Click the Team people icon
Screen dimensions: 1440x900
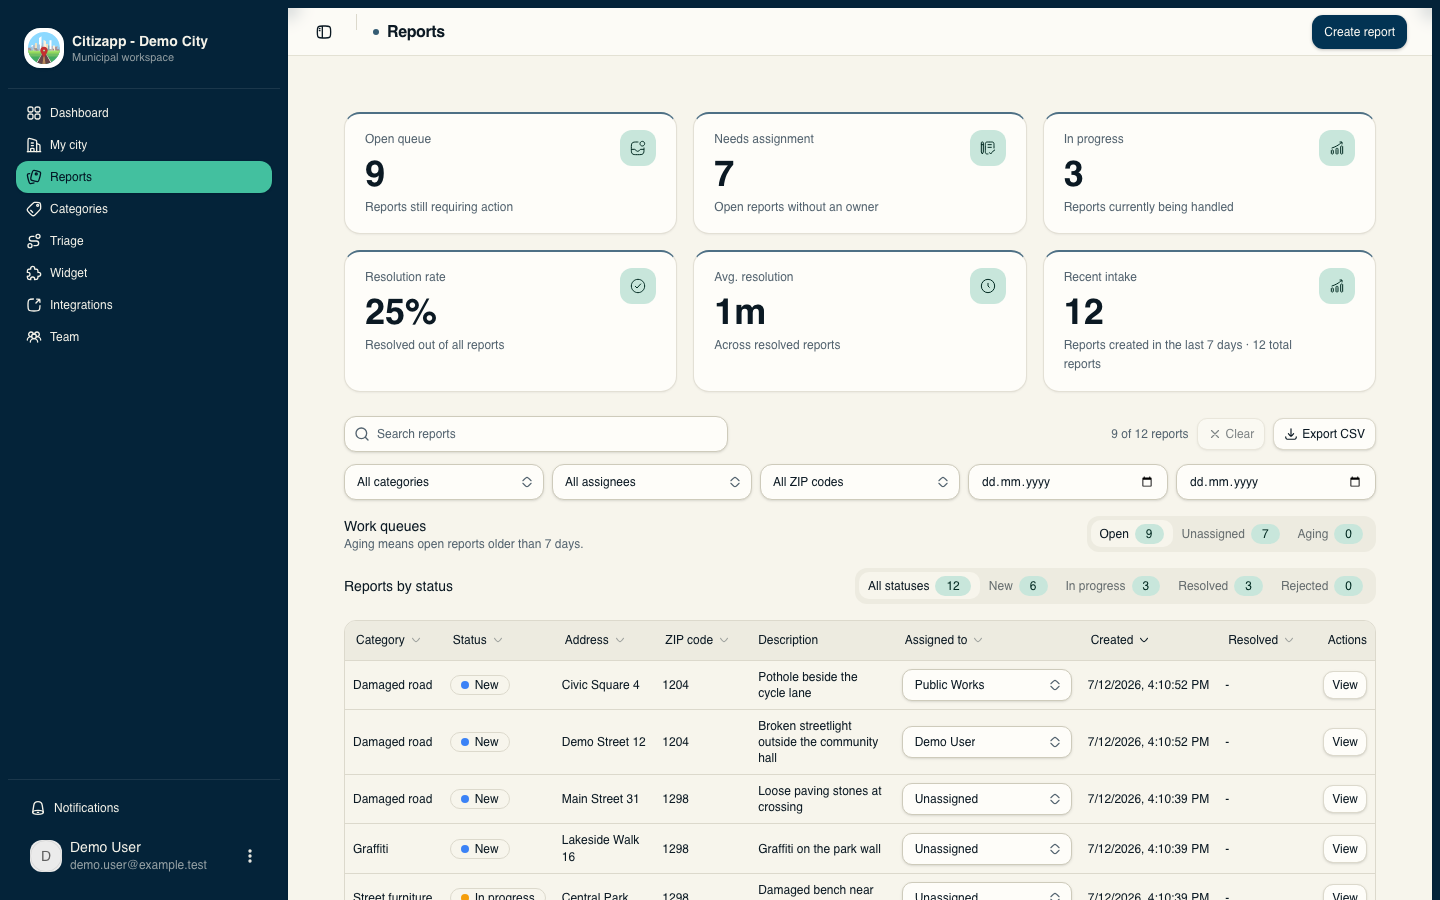coord(34,337)
